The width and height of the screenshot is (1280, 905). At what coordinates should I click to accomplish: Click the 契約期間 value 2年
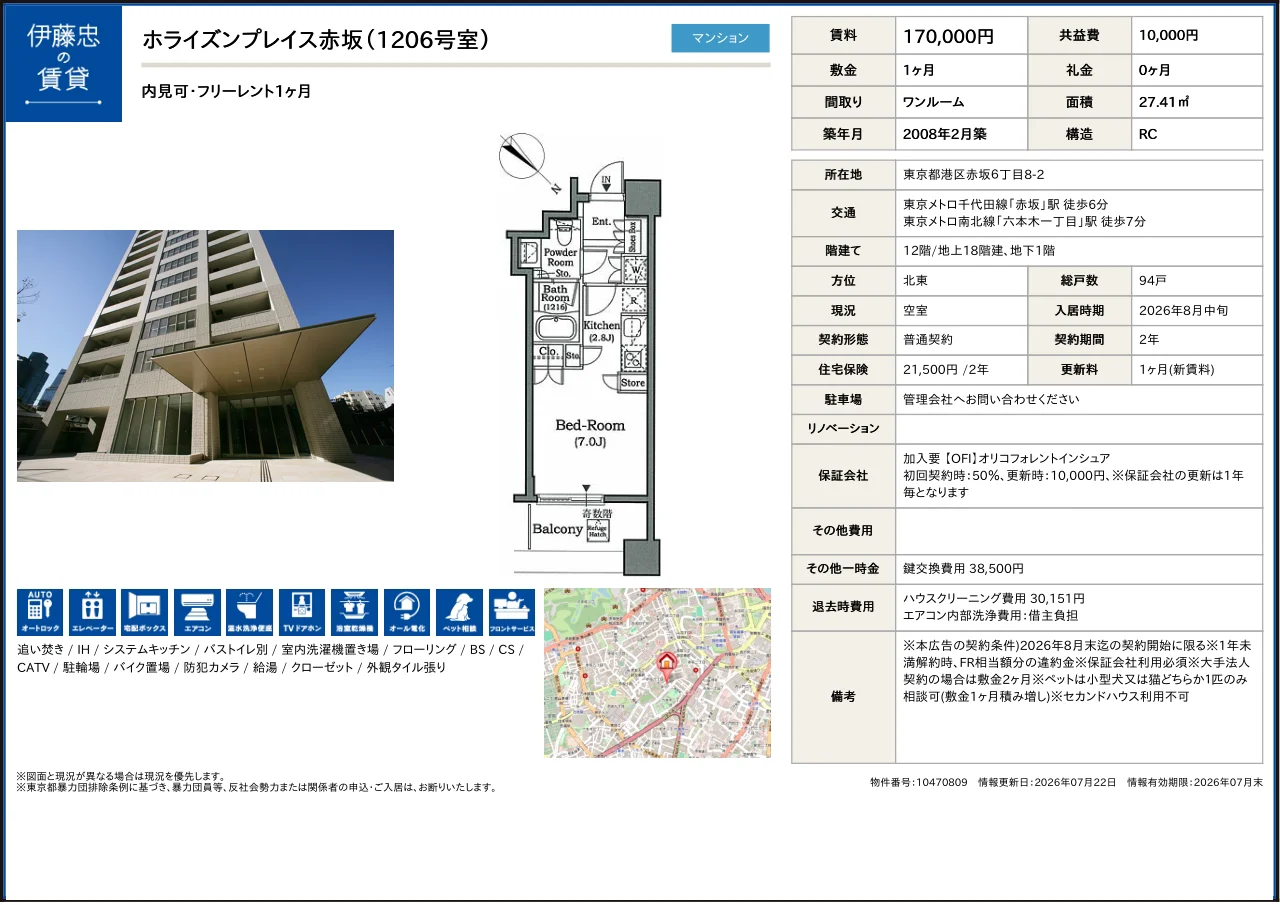pos(1149,340)
